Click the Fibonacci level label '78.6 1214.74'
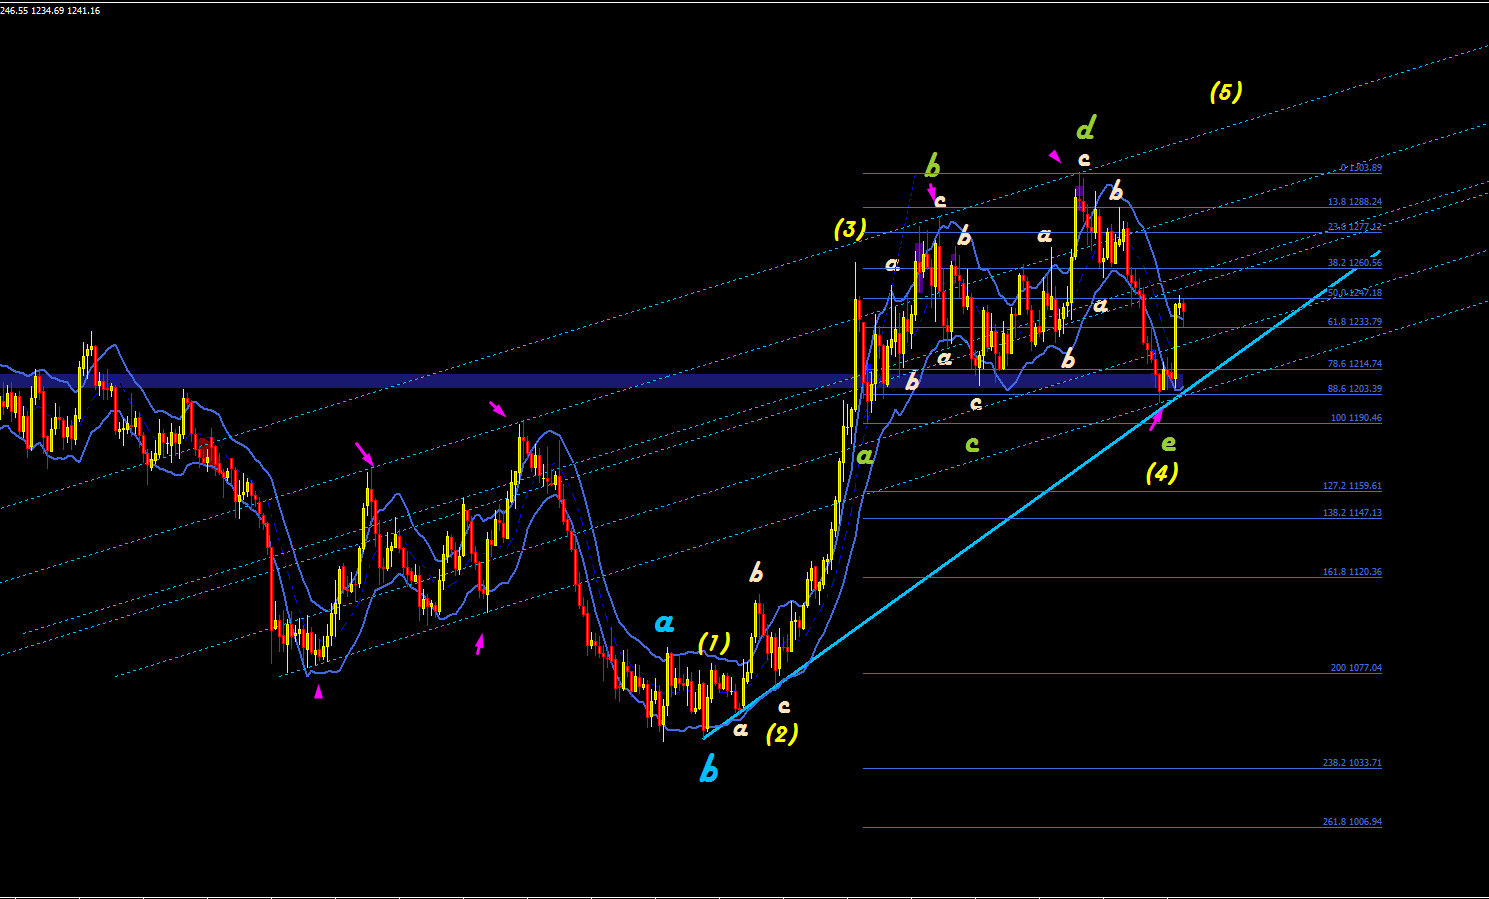 1354,364
